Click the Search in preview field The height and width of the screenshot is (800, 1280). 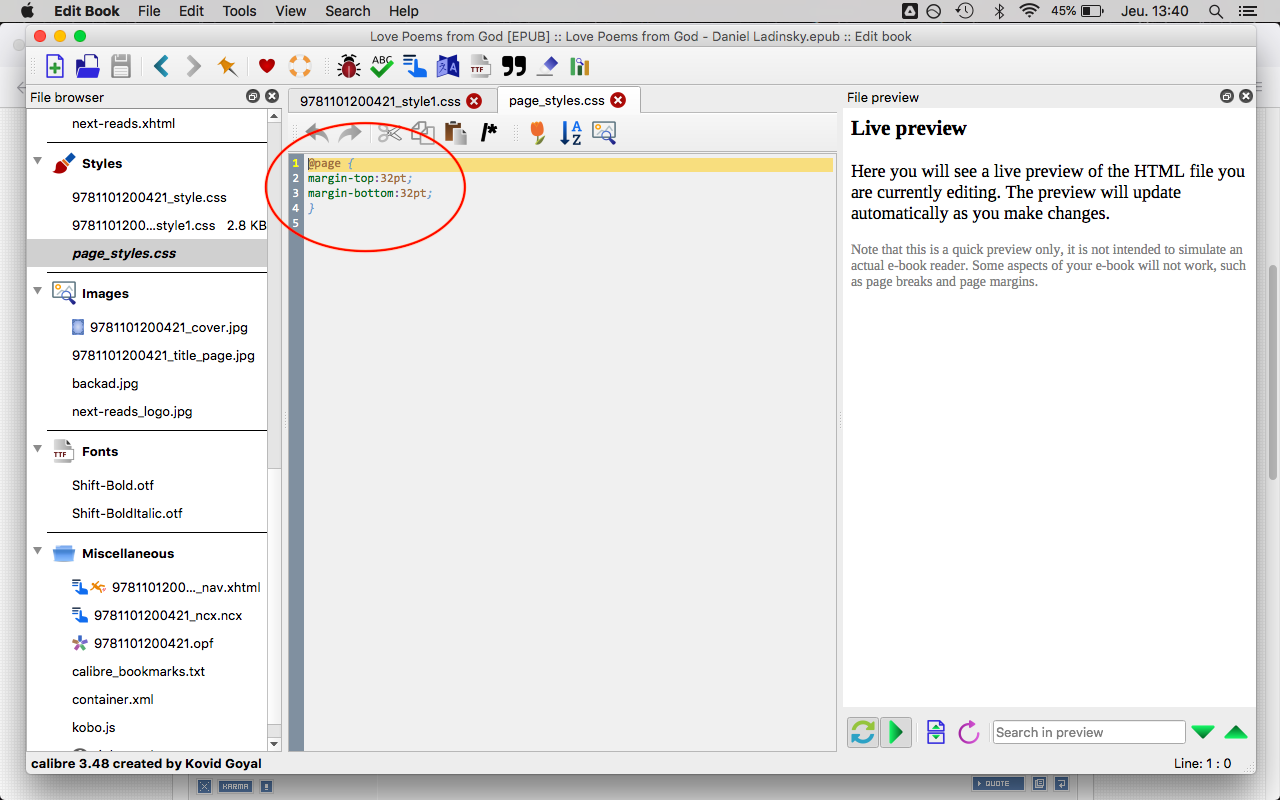click(x=1089, y=732)
